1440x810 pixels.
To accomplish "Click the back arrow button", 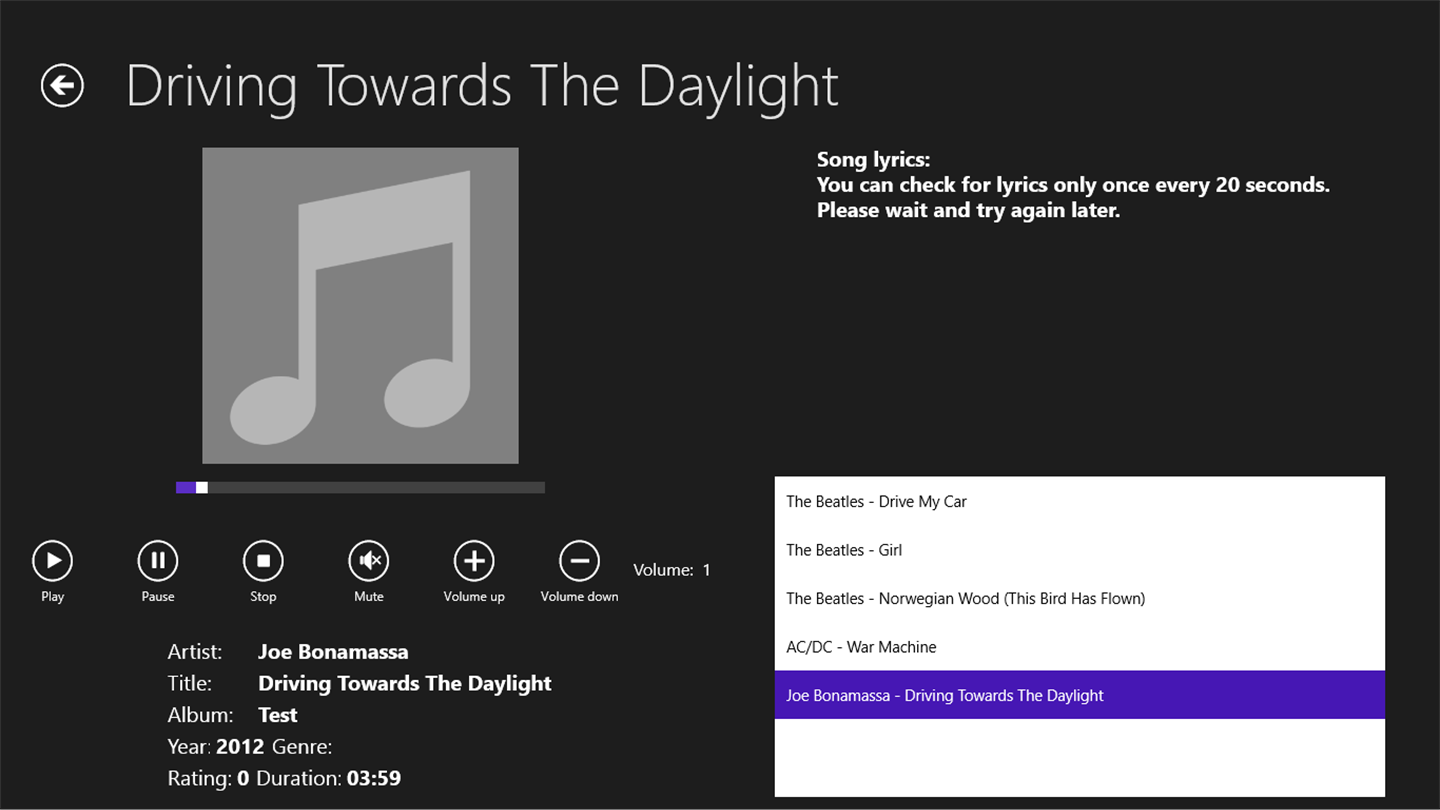I will click(x=62, y=86).
